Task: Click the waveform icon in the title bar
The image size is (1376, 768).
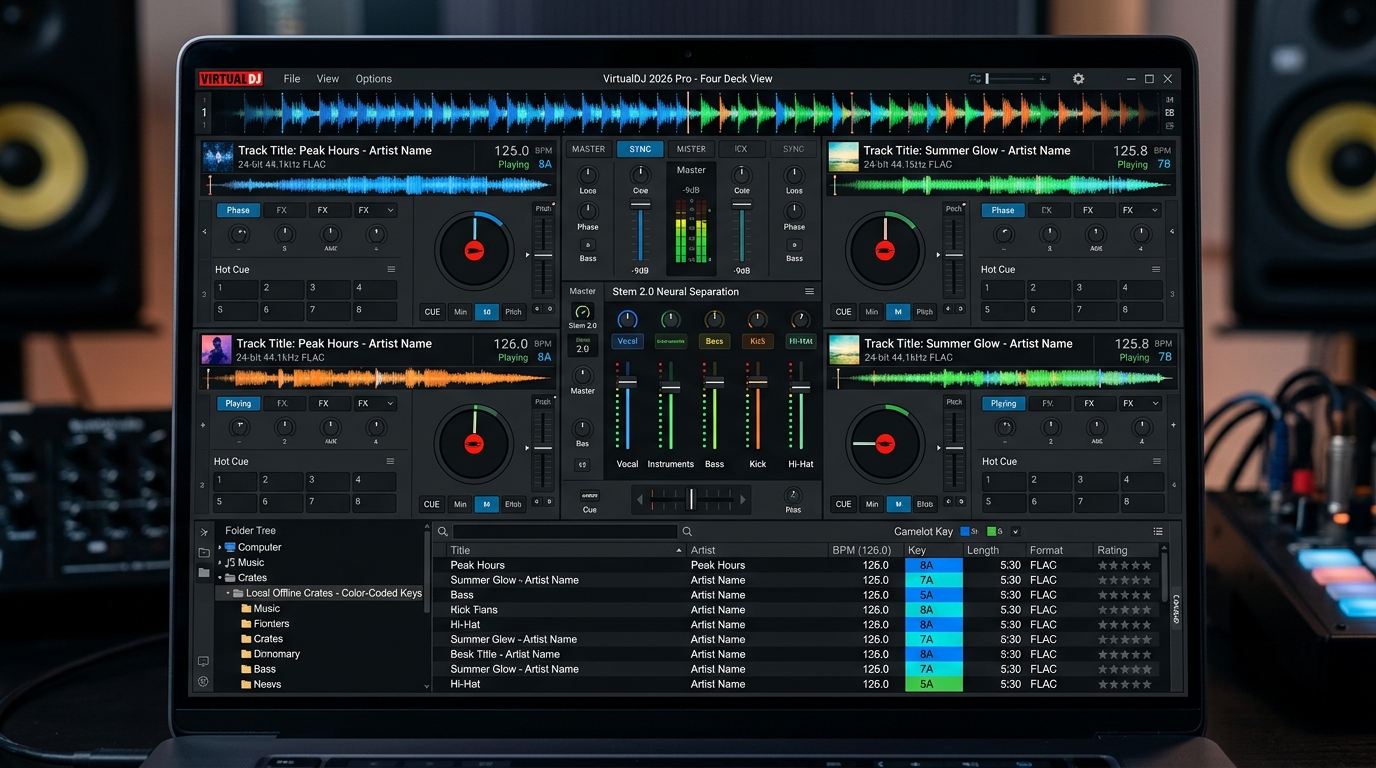Action: point(976,78)
